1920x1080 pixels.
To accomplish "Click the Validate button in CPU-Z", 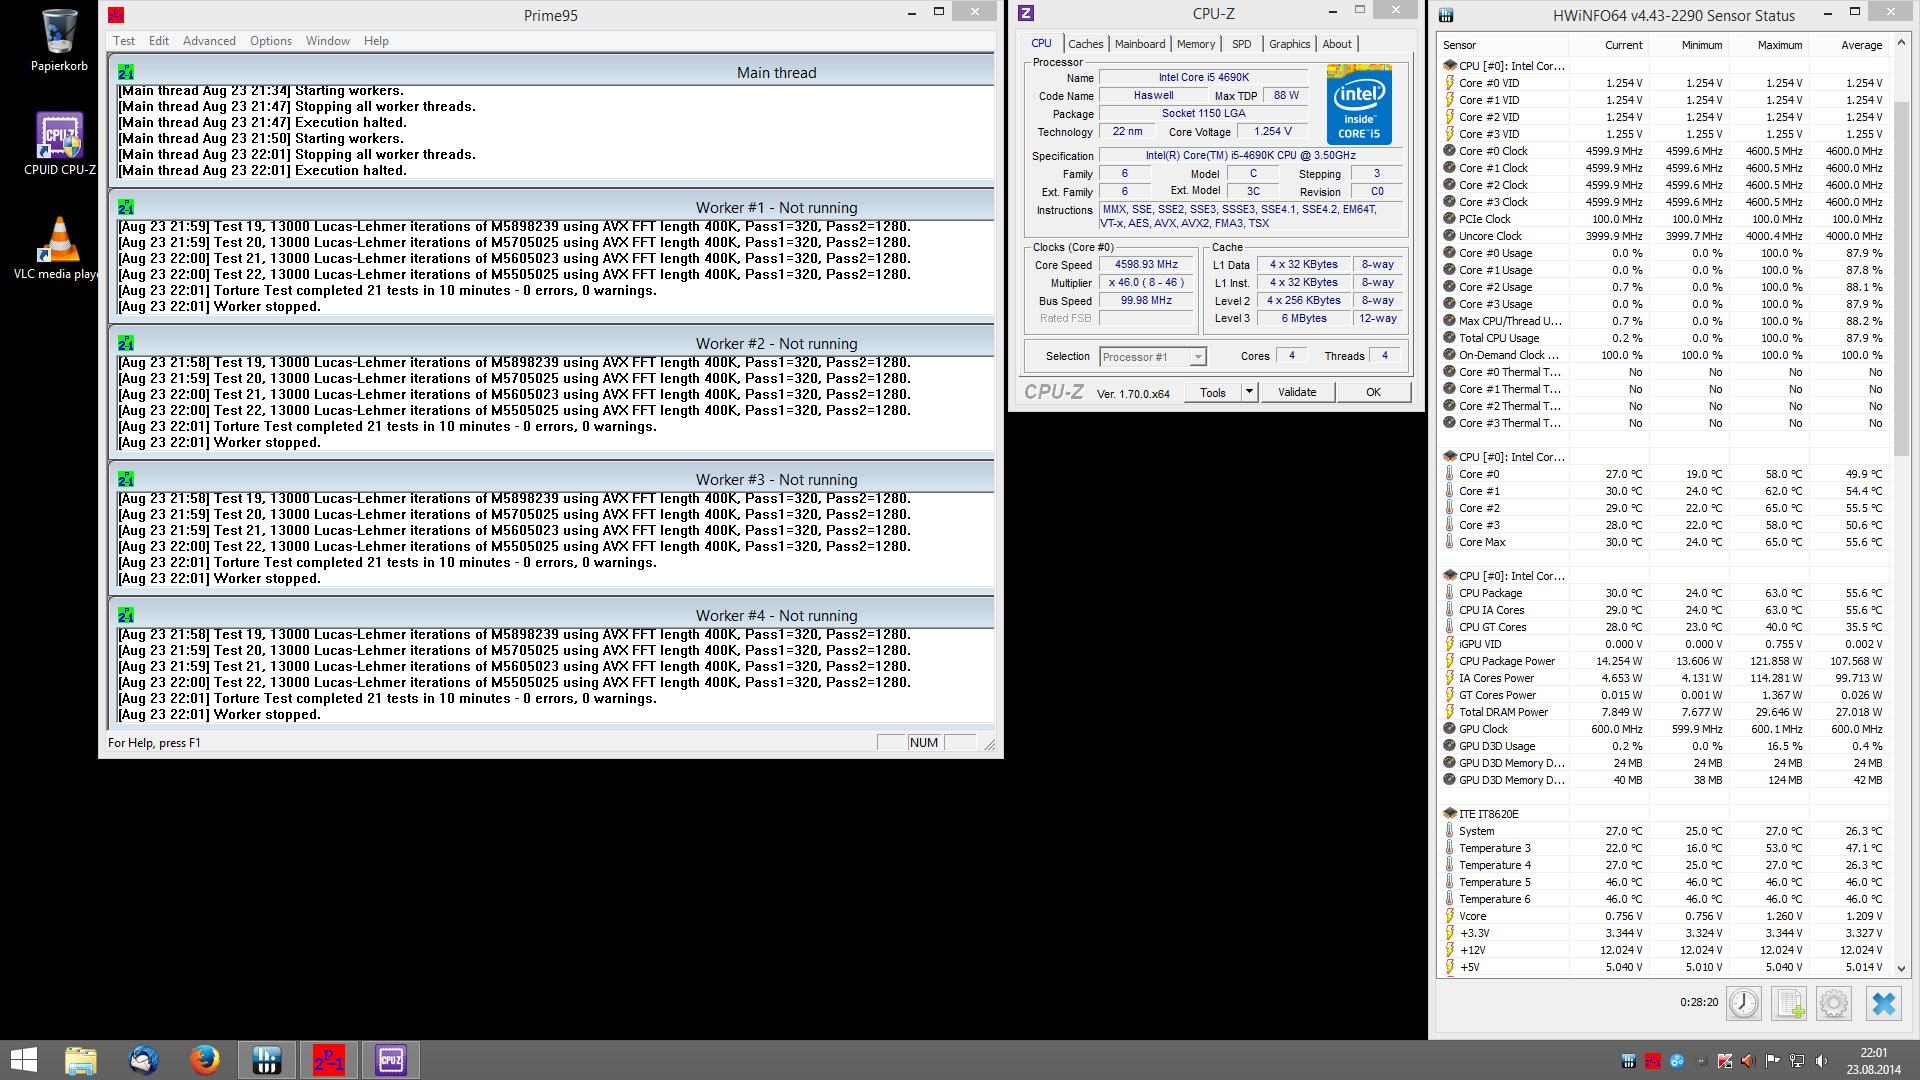I will point(1297,392).
